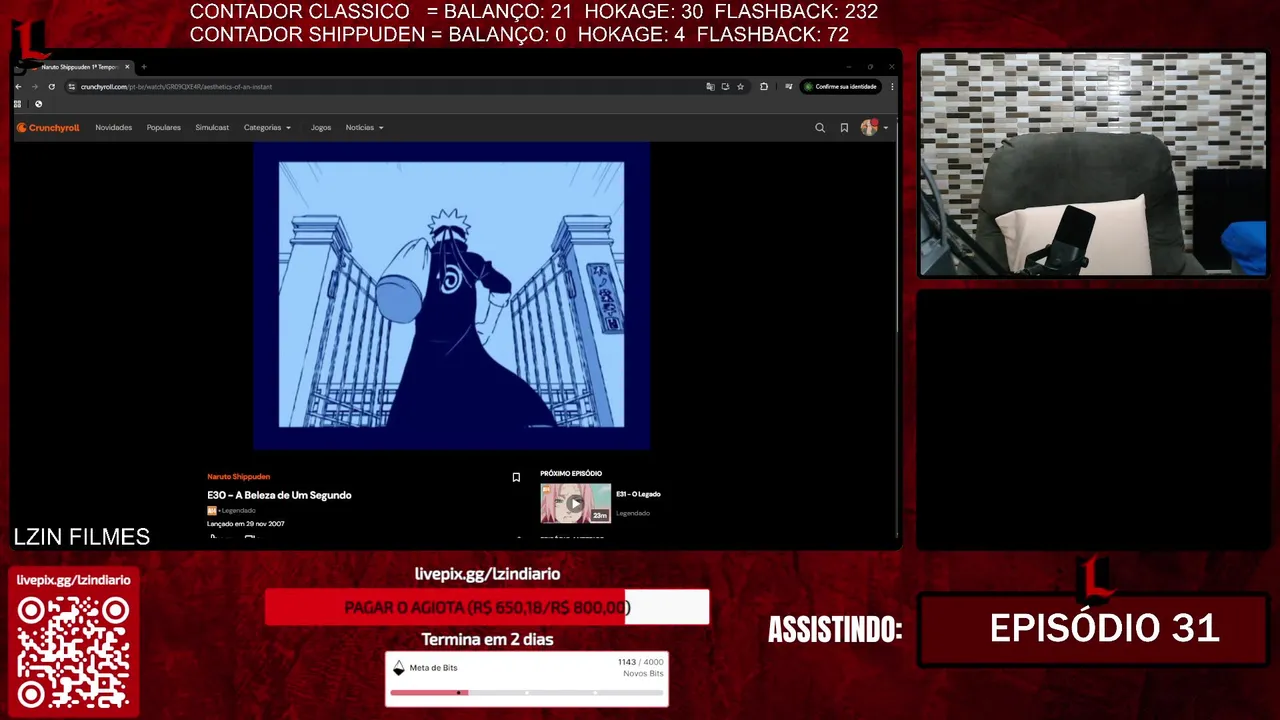Open the Naruto Shippuden series link

pyautogui.click(x=238, y=477)
